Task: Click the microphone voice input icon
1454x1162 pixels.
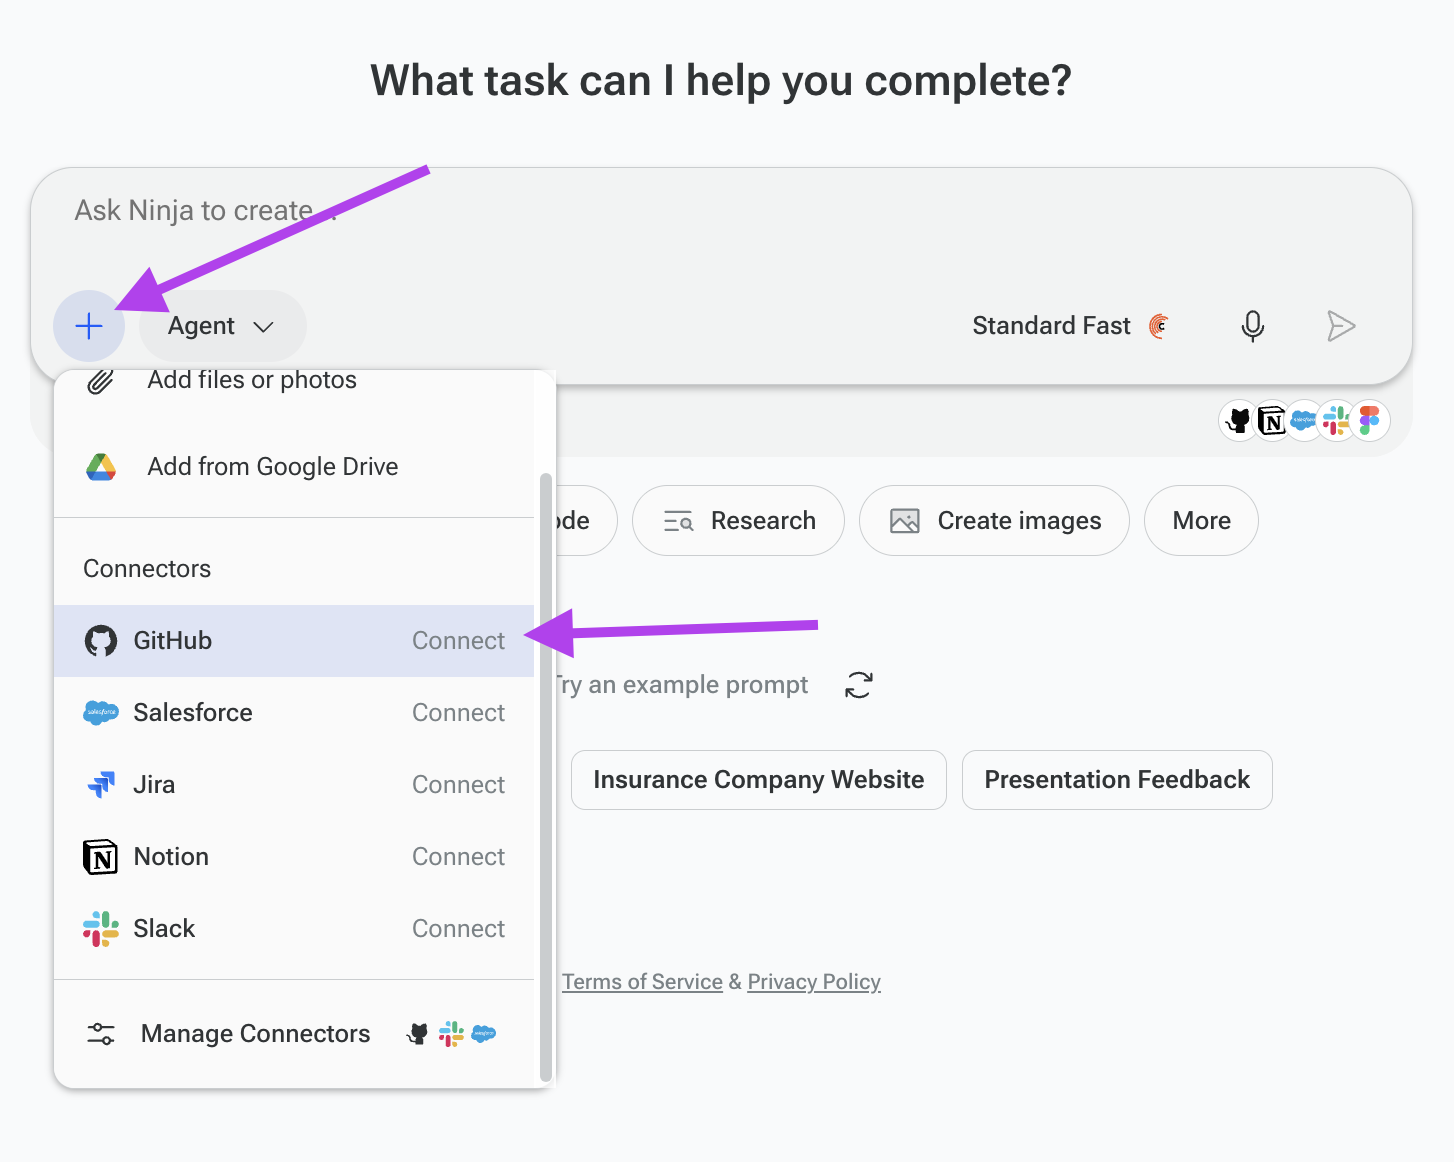Action: click(x=1252, y=326)
